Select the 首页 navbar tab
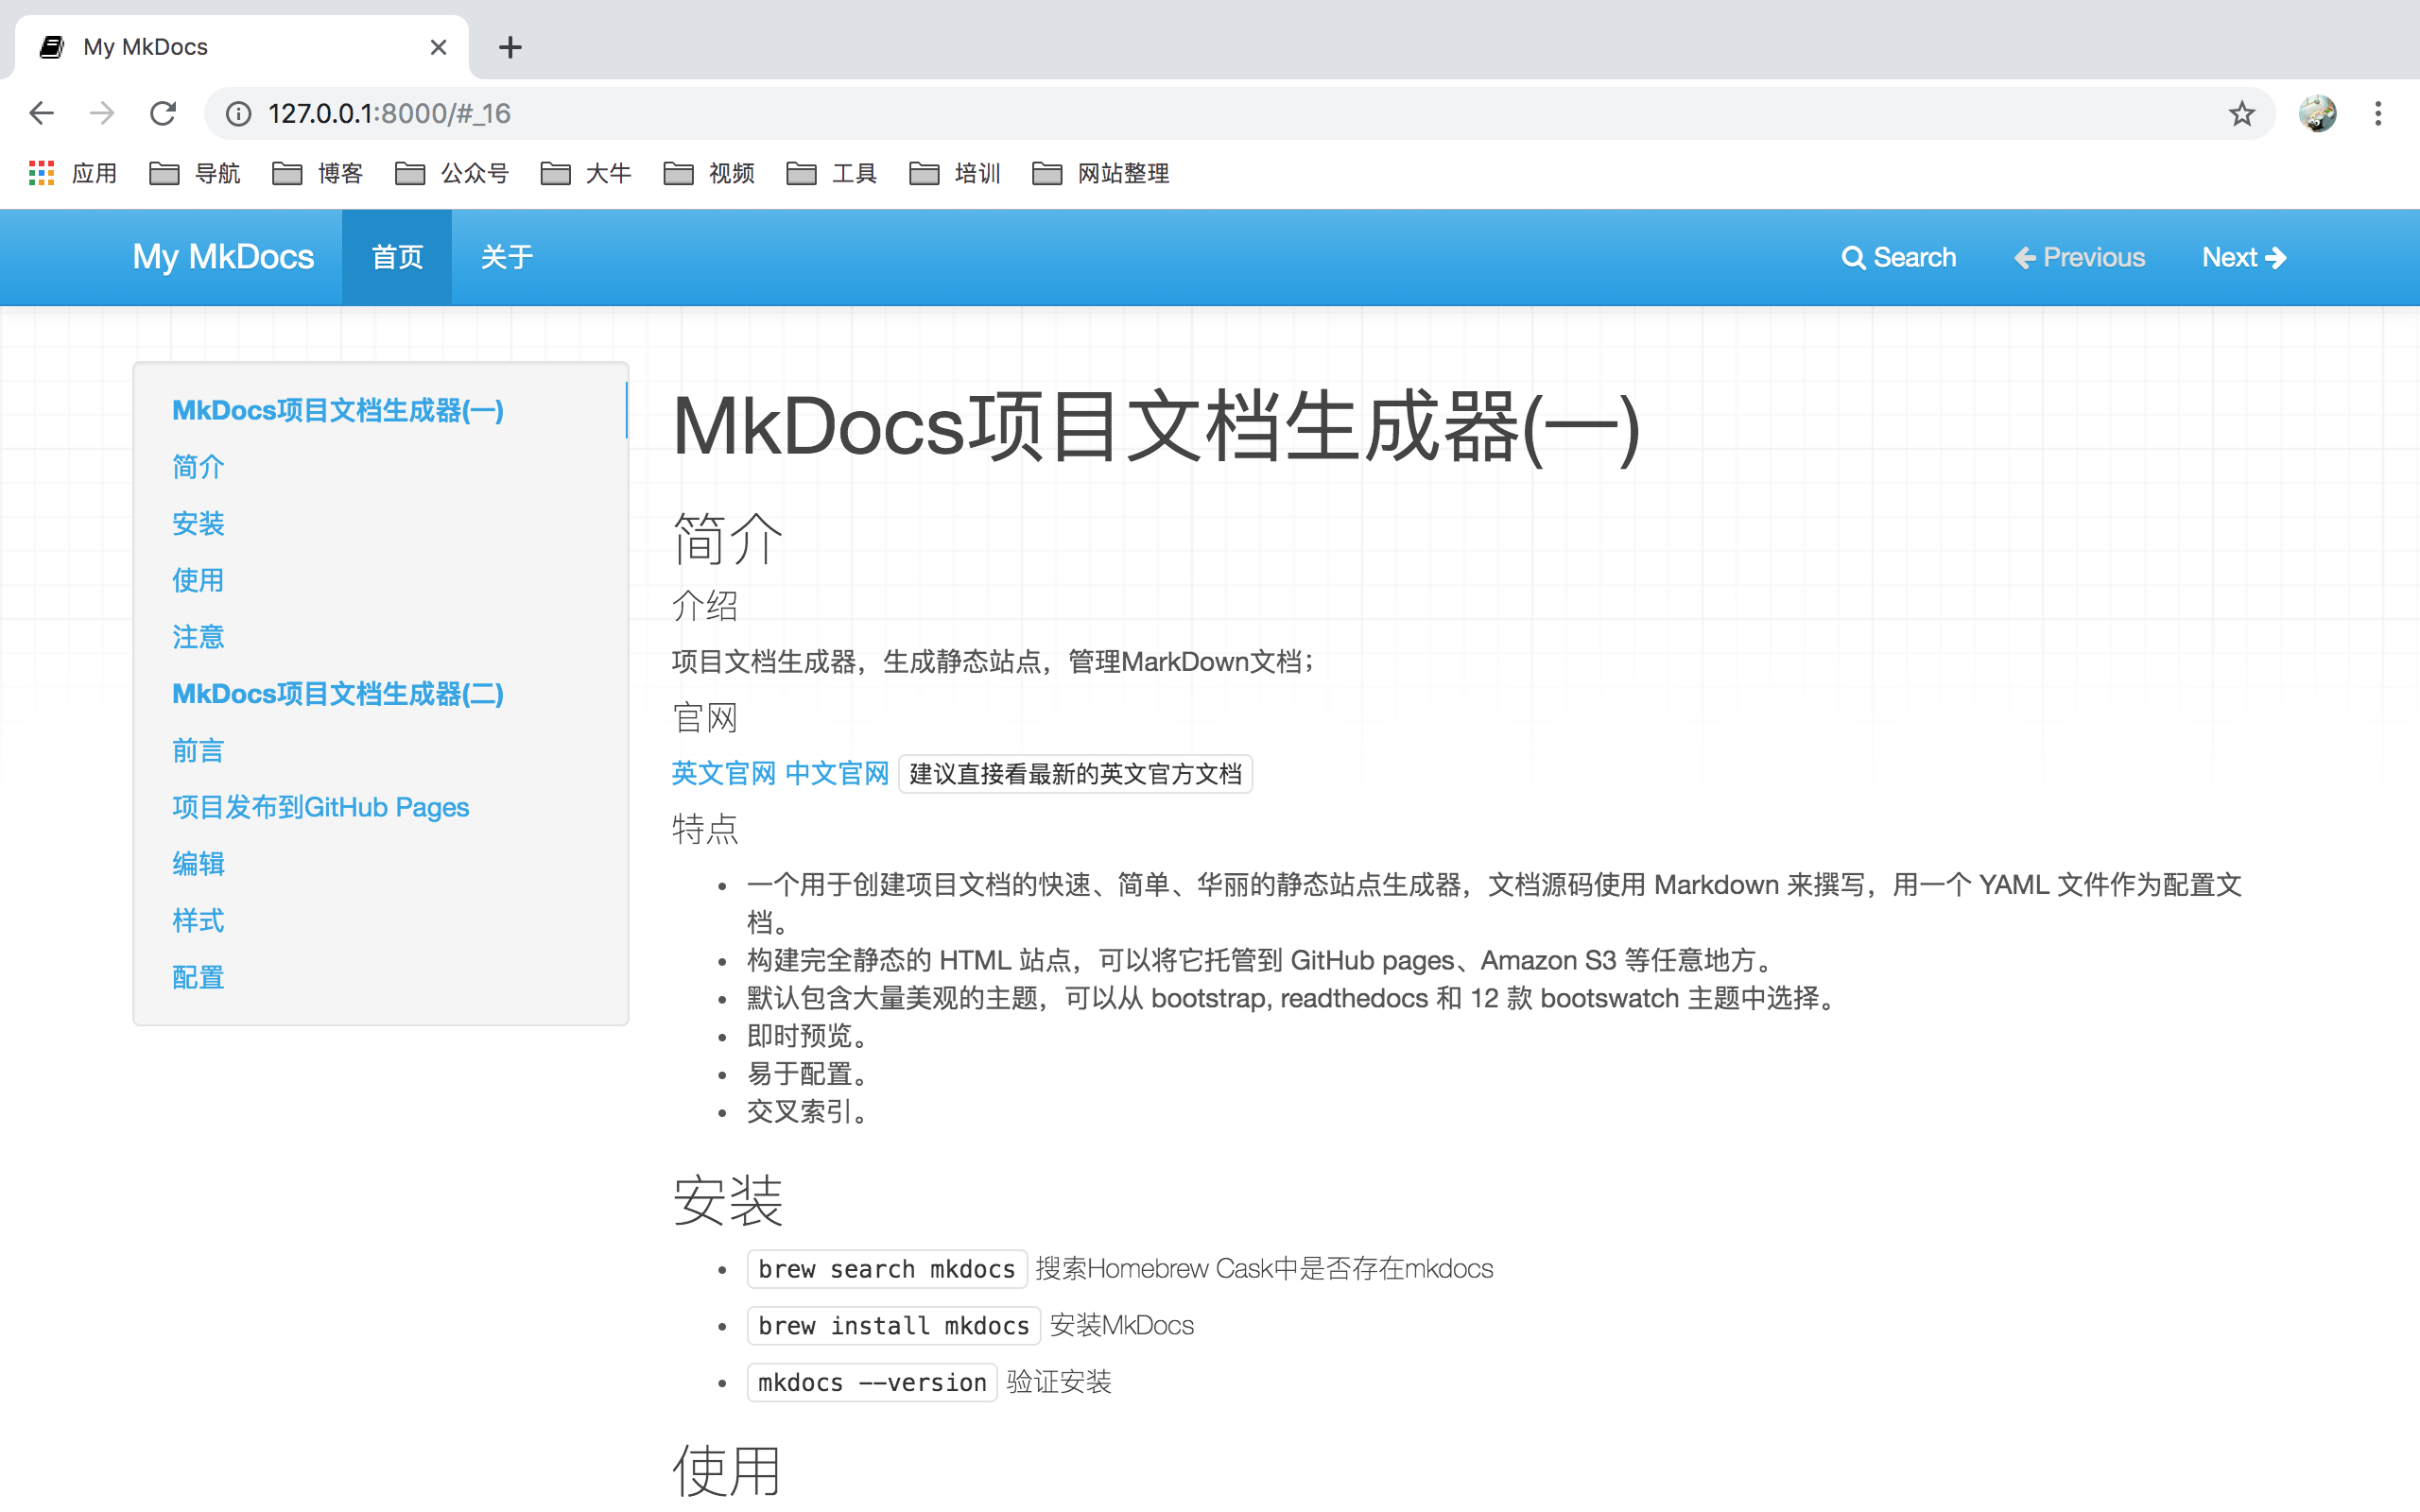 point(396,257)
